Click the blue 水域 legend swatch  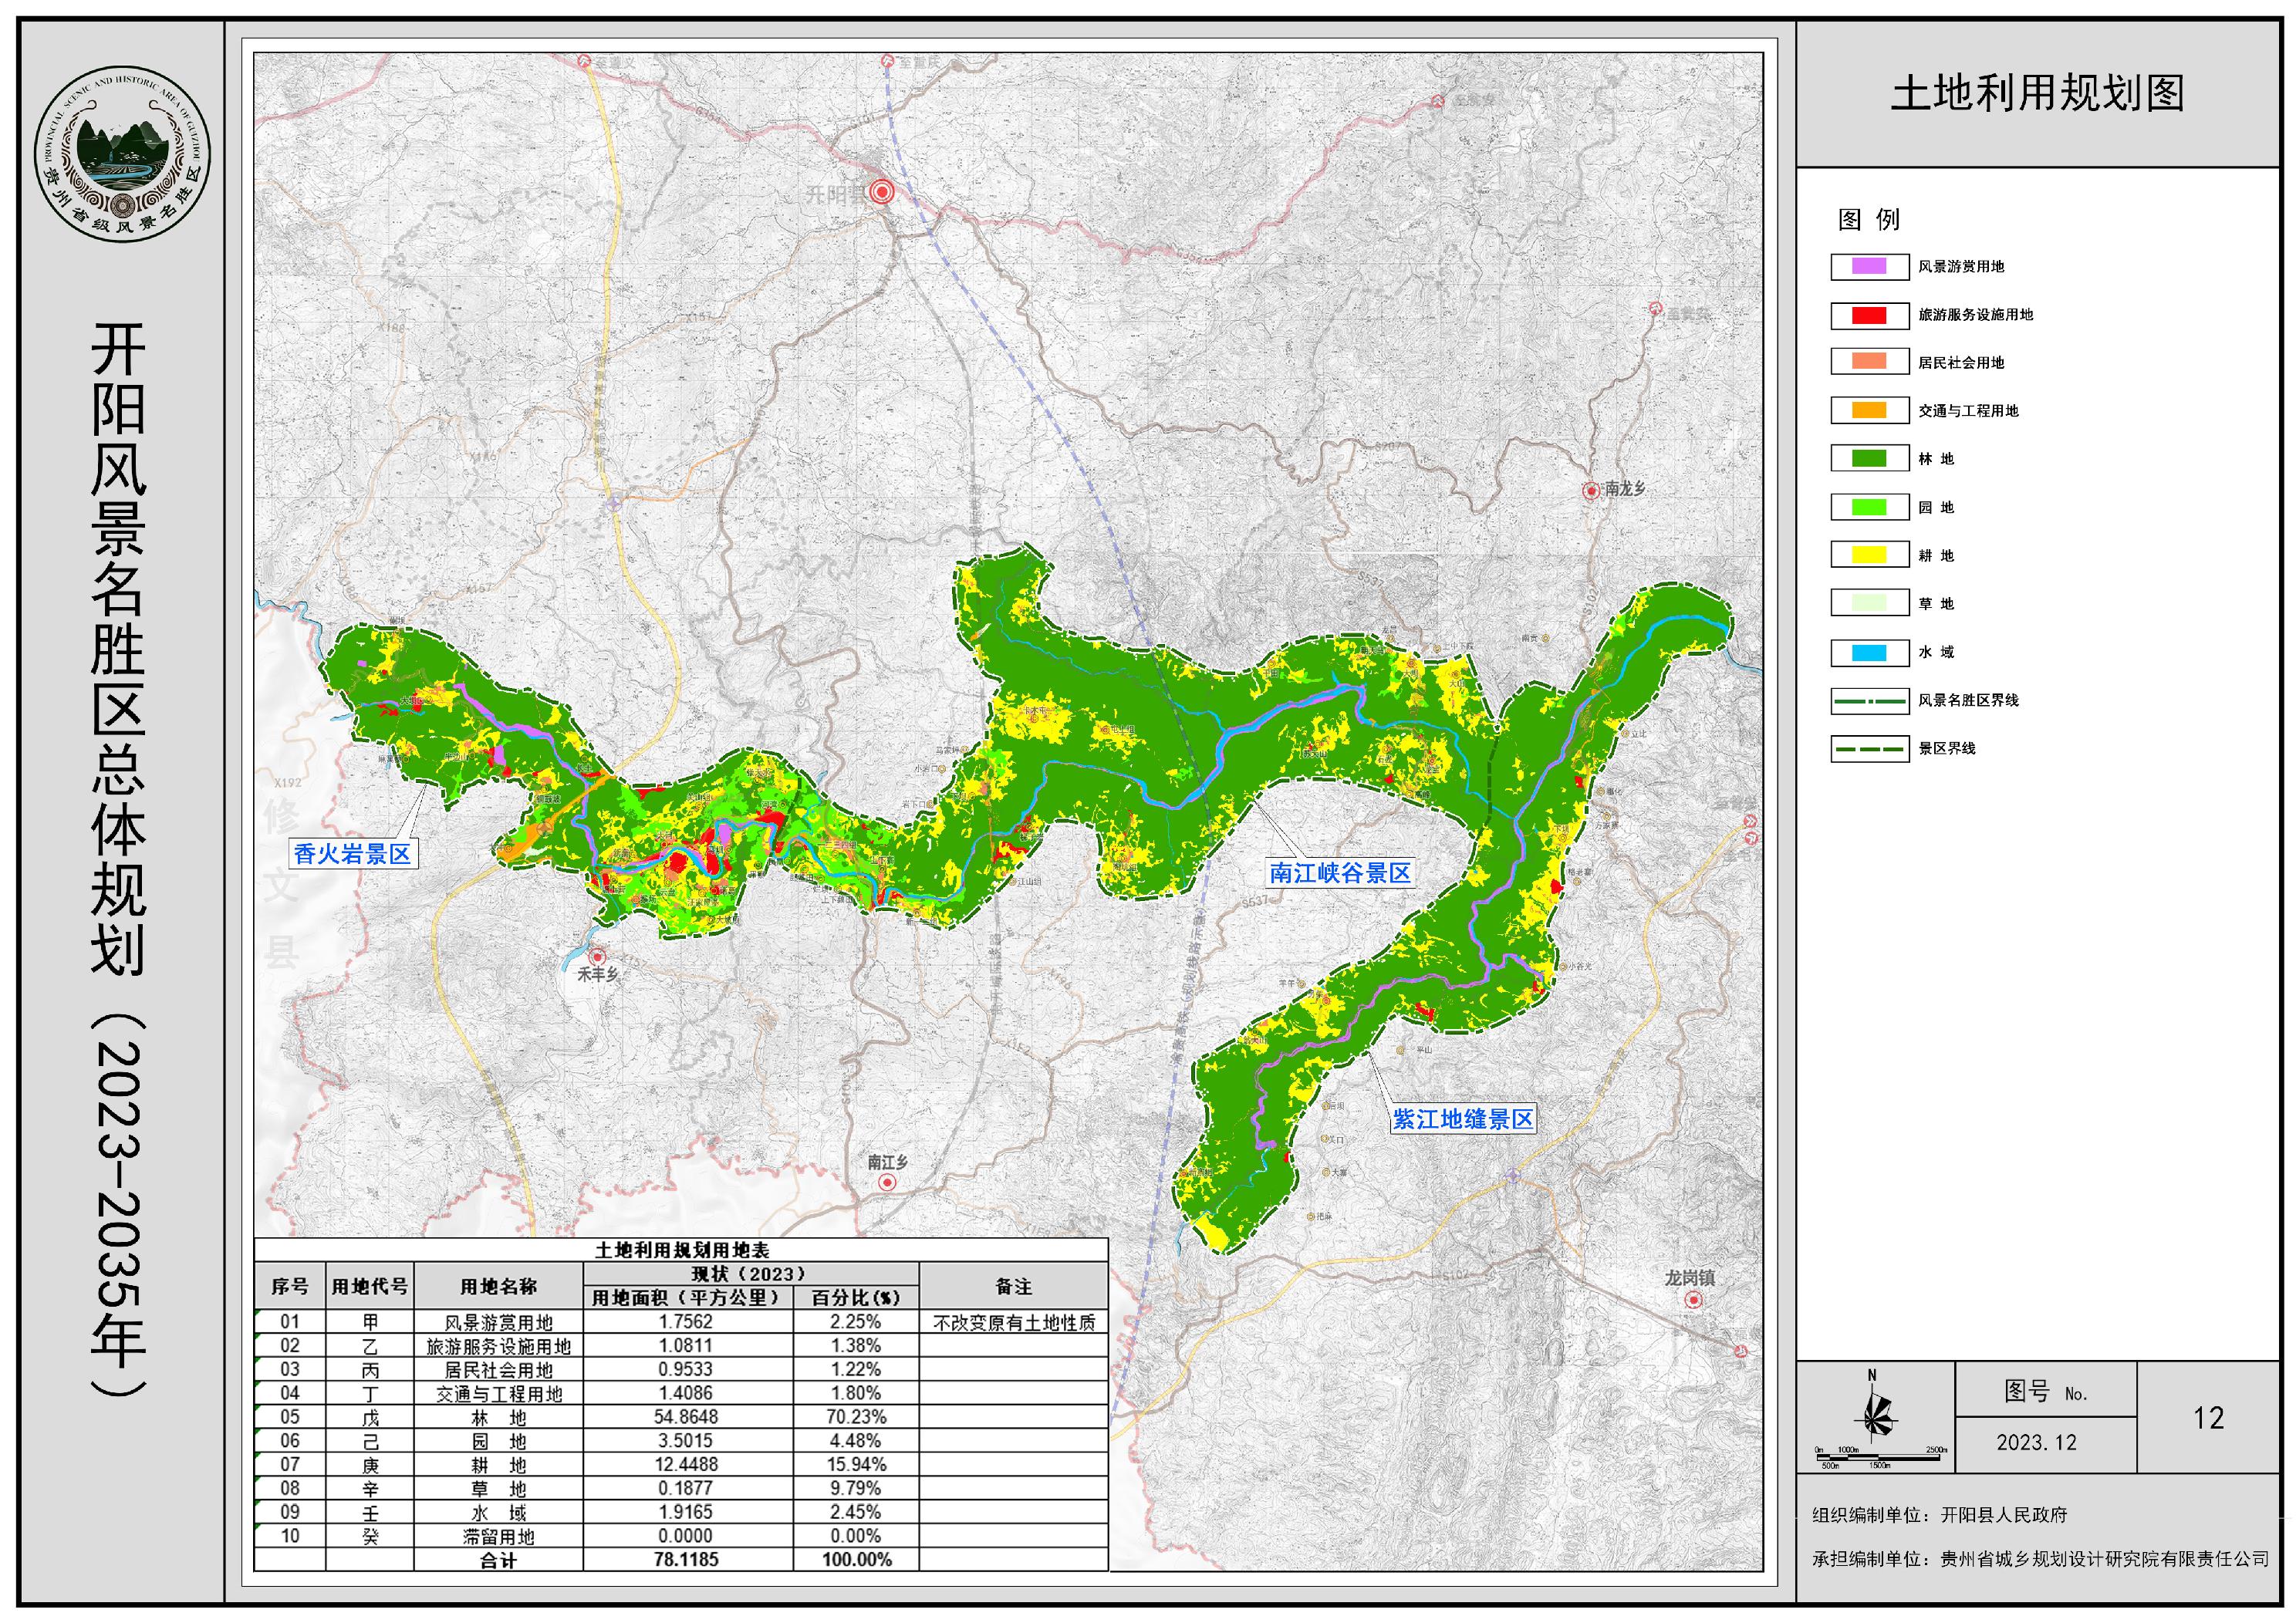coord(1868,652)
